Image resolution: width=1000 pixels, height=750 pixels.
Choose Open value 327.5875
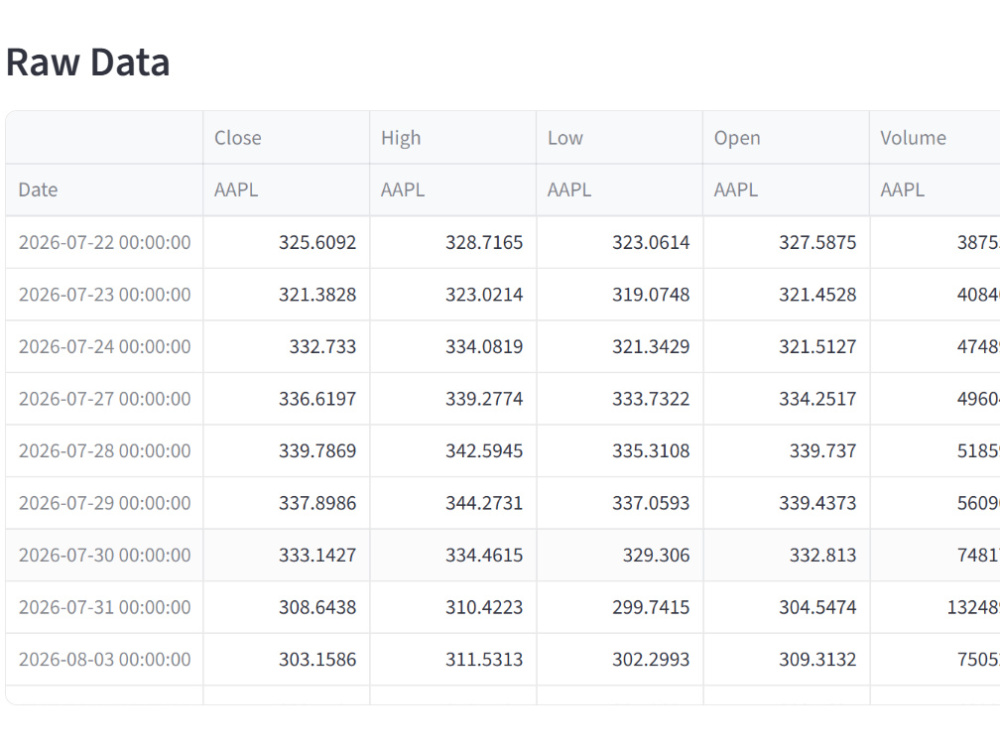click(786, 242)
